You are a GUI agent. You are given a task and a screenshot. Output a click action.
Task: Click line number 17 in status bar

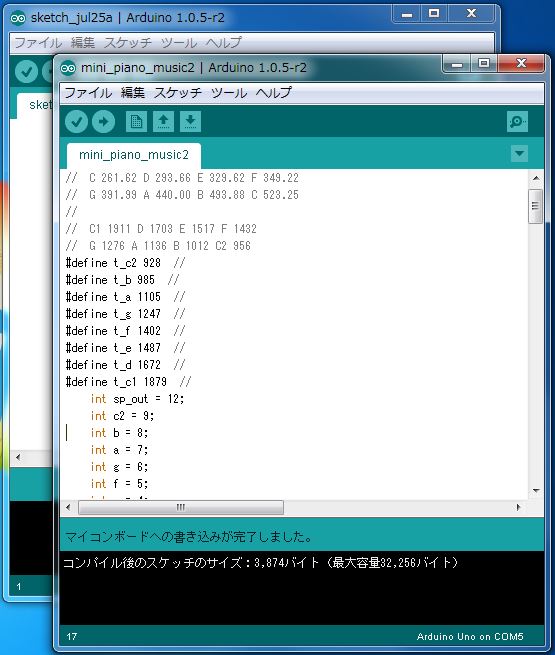[x=71, y=637]
